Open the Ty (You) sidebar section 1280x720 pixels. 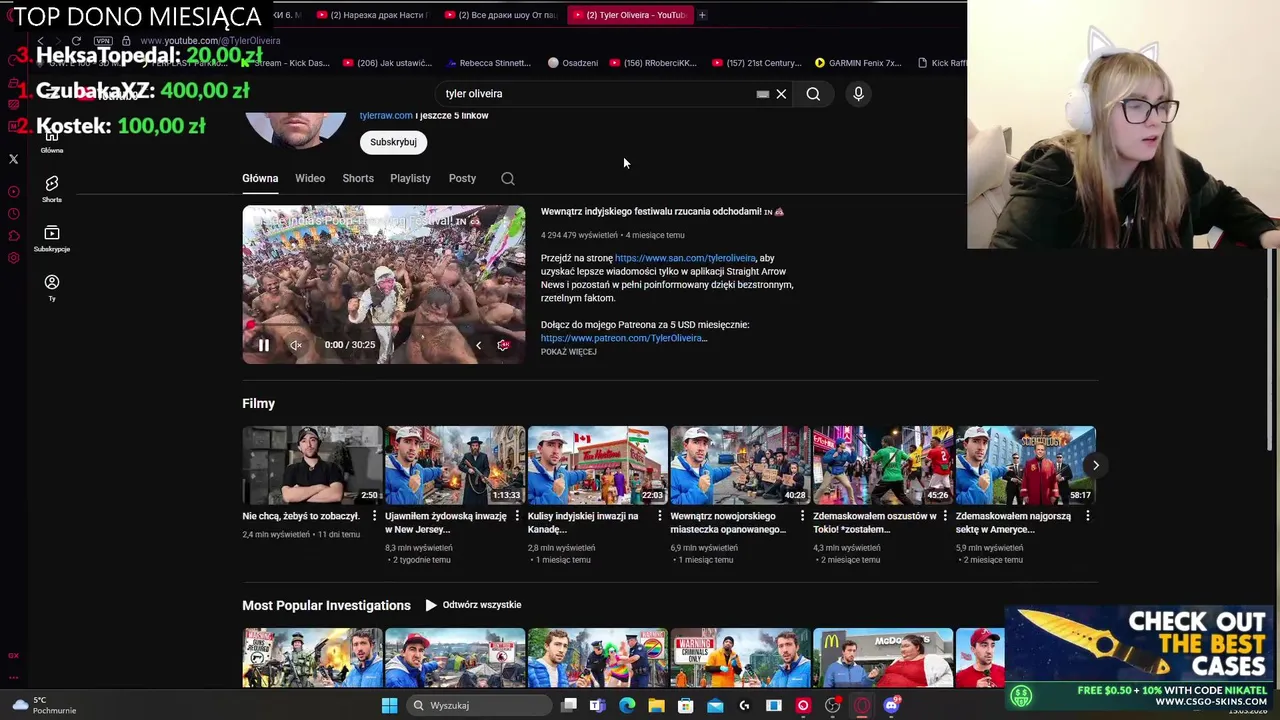click(x=52, y=287)
